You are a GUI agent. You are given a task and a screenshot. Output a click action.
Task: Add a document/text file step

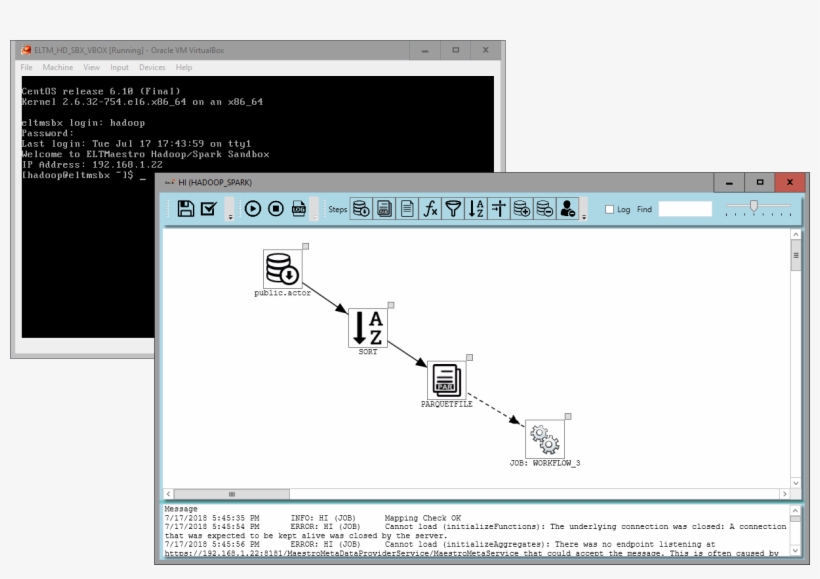point(407,209)
